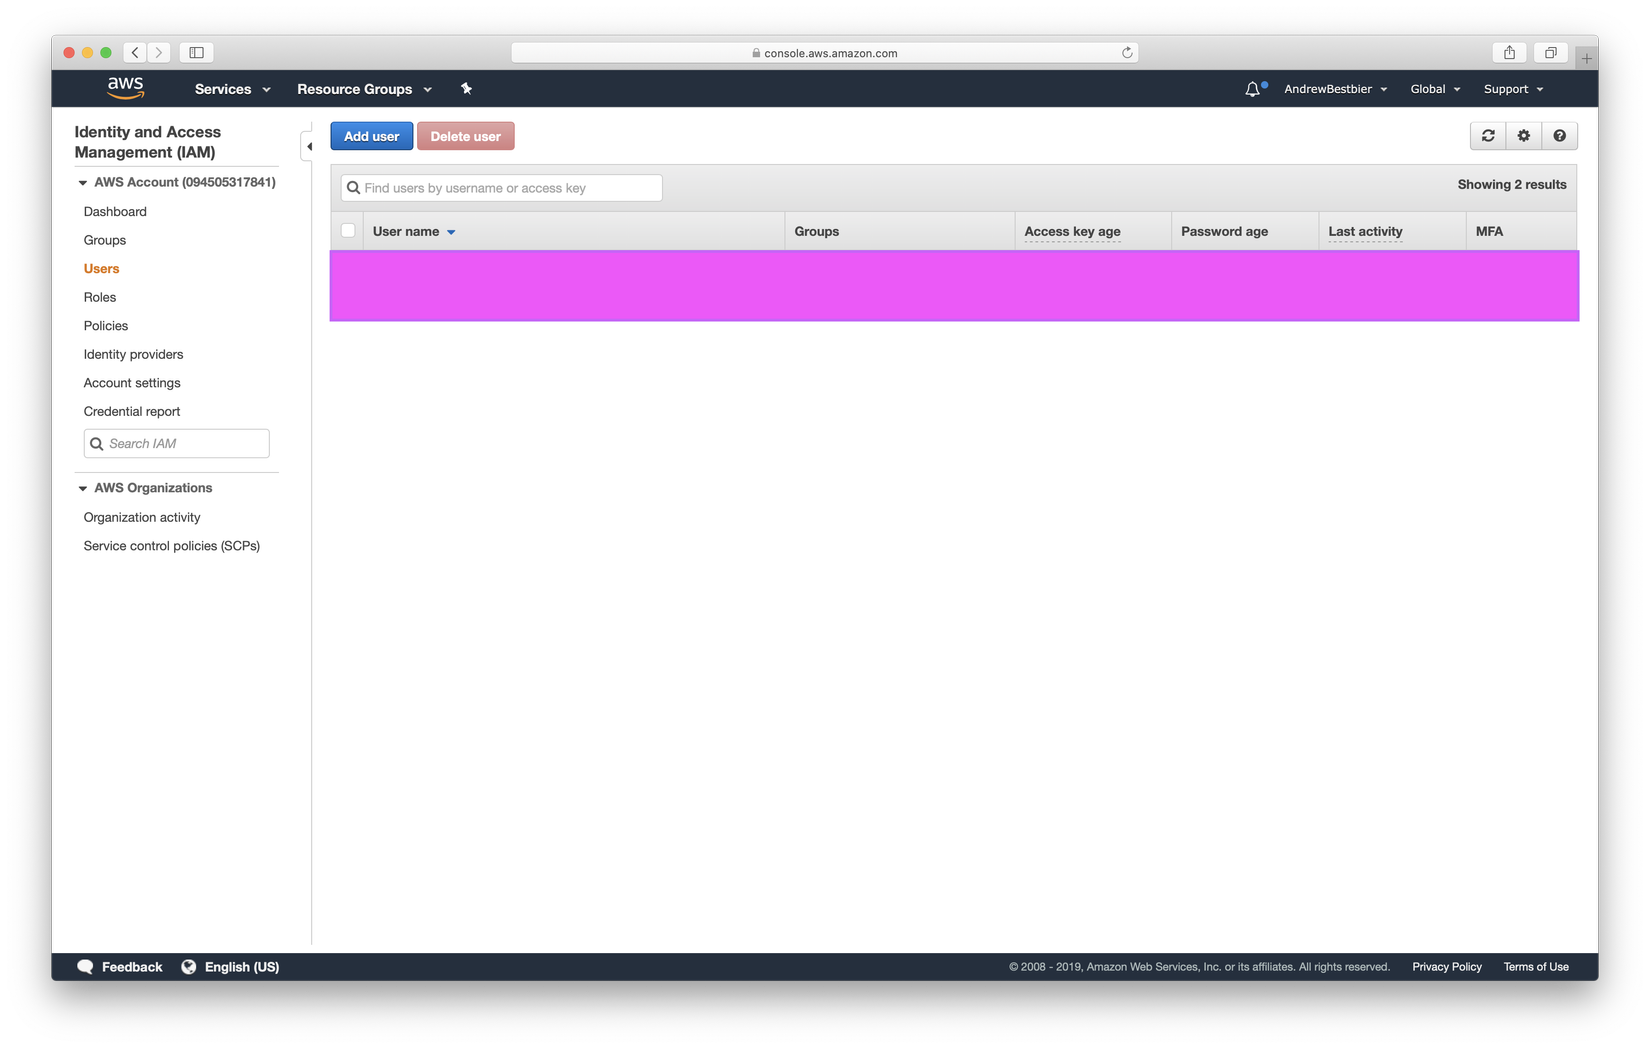This screenshot has width=1650, height=1049.
Task: Collapse the AWS Account section
Action: click(x=83, y=183)
